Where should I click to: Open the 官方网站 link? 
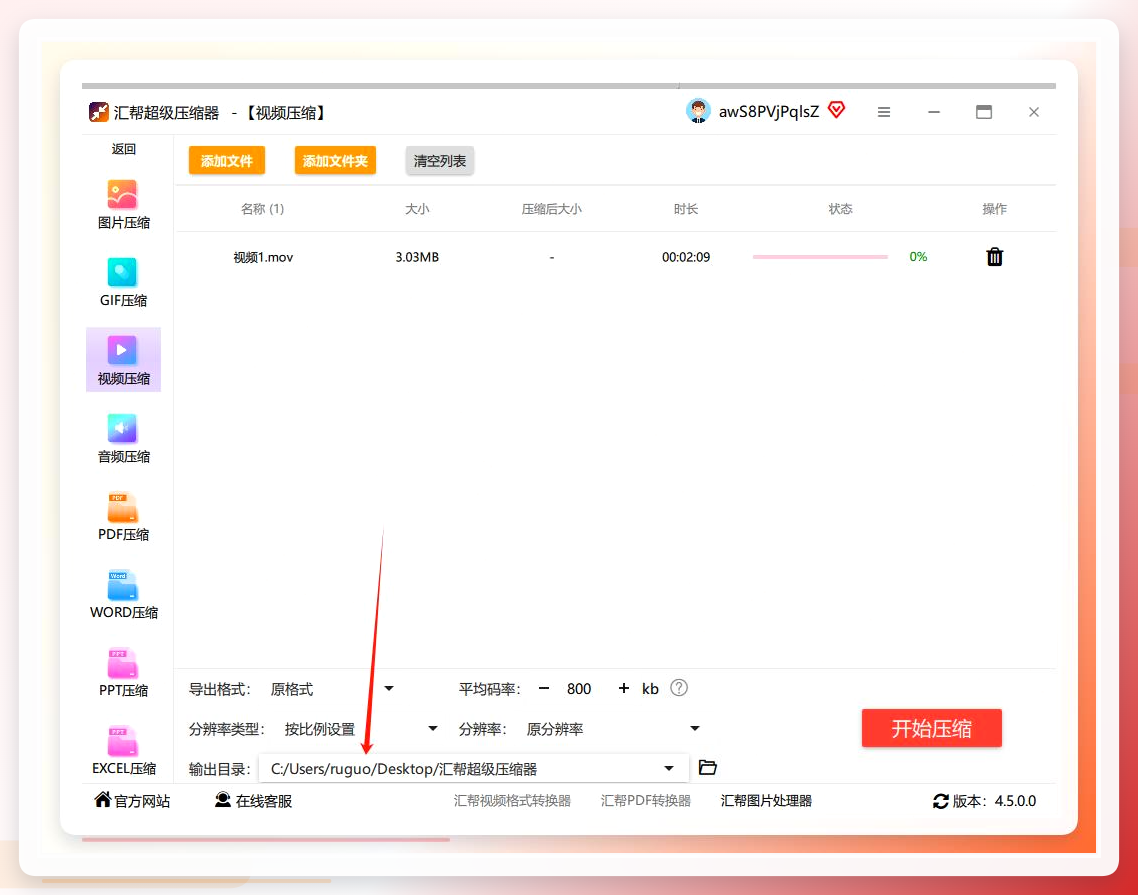[132, 801]
